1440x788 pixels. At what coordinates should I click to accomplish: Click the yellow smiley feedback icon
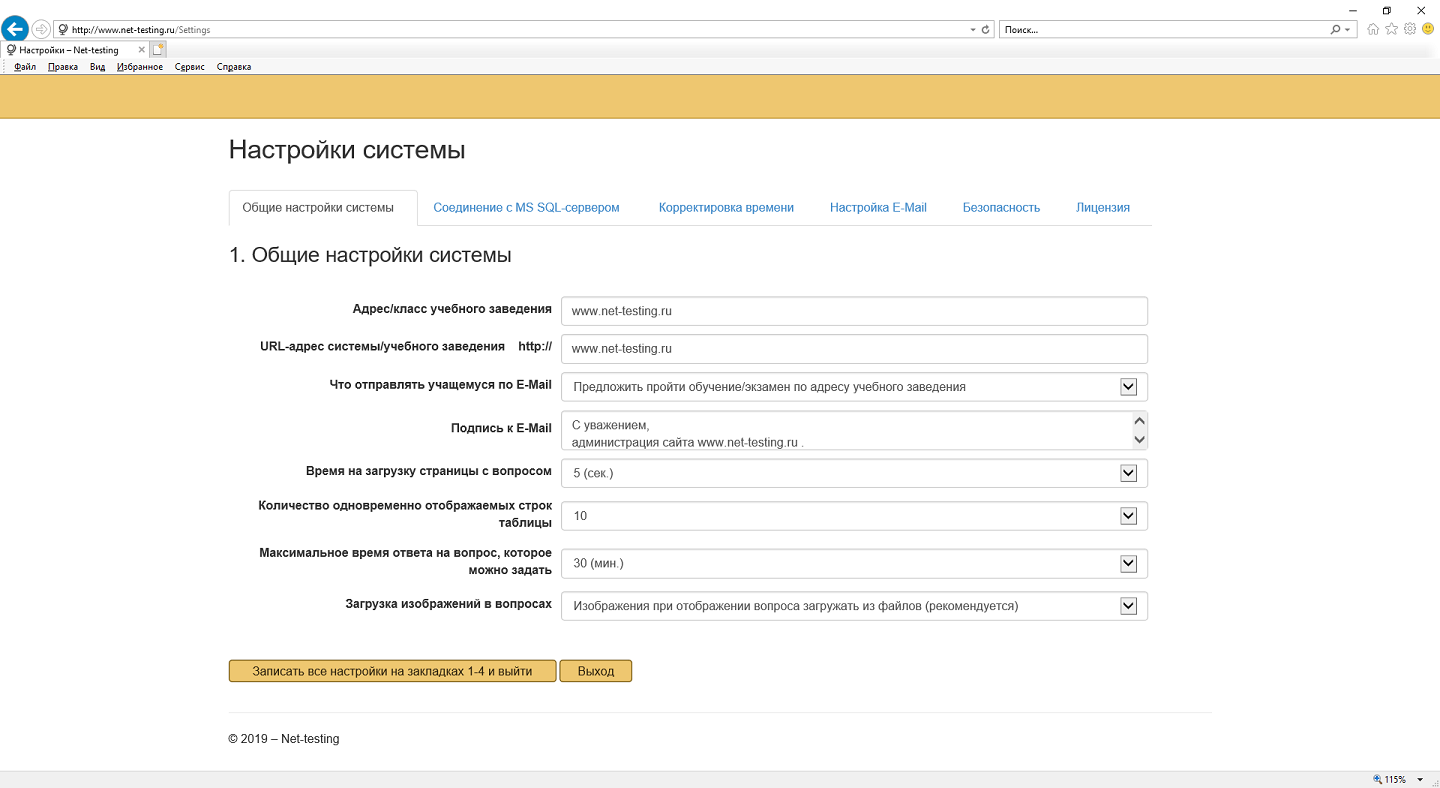coord(1428,29)
